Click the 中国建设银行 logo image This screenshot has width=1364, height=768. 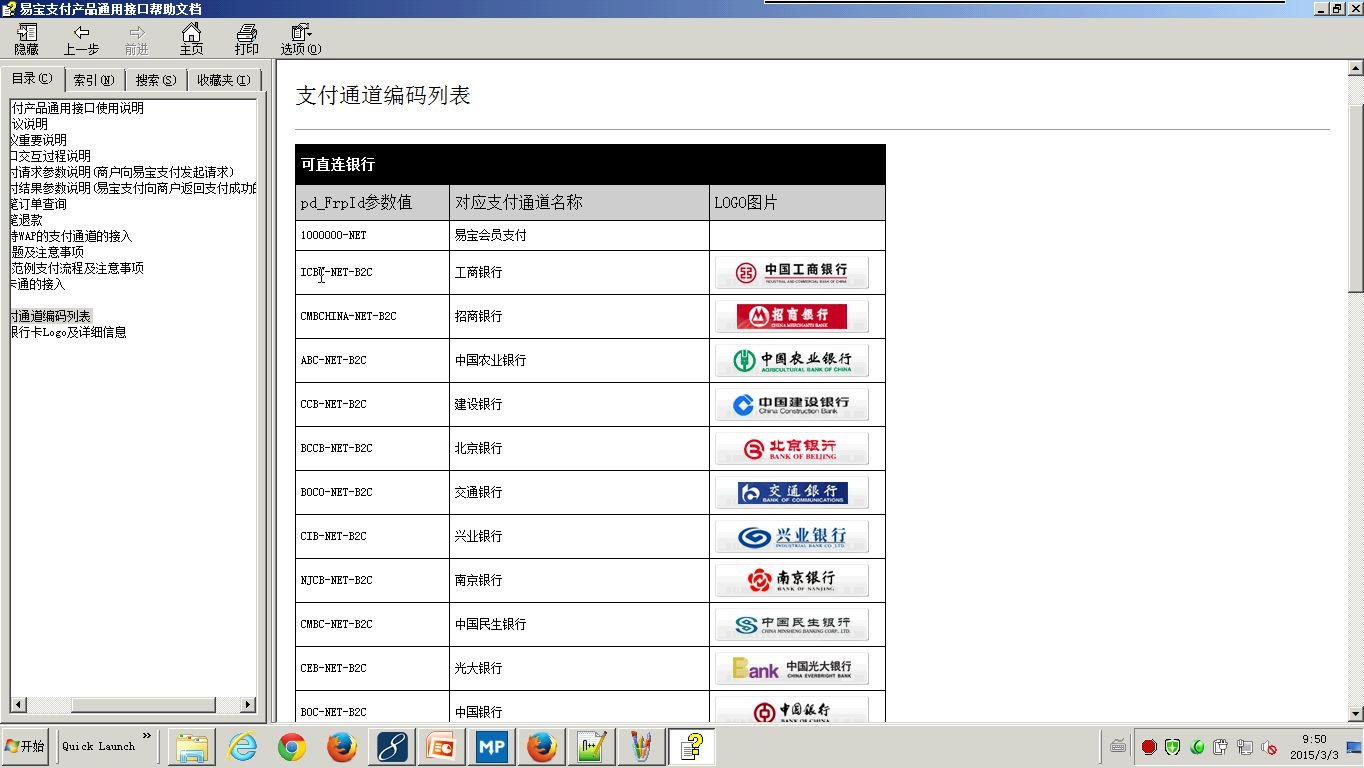tap(792, 404)
